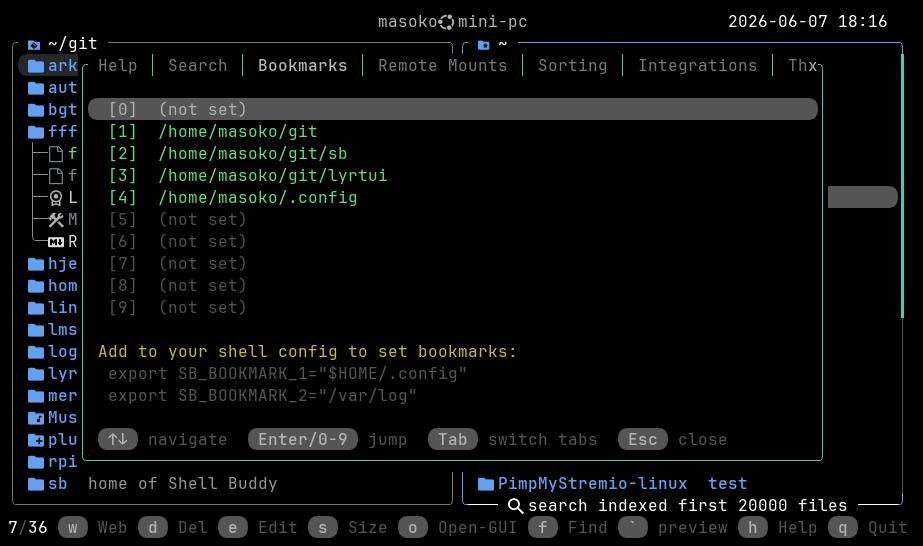Viewport: 923px width, 546px height.
Task: Click the q Quit shortcut key
Action: [x=843, y=528]
